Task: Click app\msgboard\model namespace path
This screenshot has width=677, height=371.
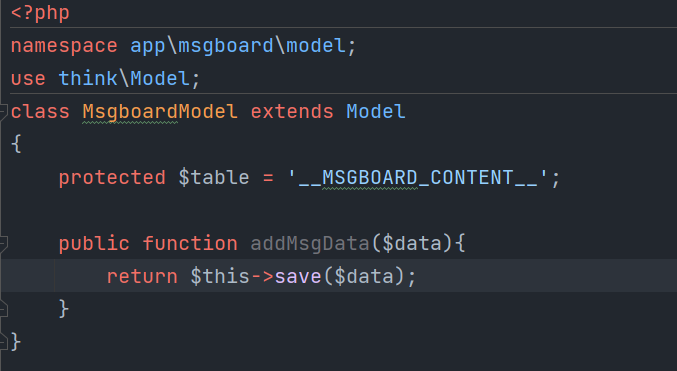Action: coord(238,46)
